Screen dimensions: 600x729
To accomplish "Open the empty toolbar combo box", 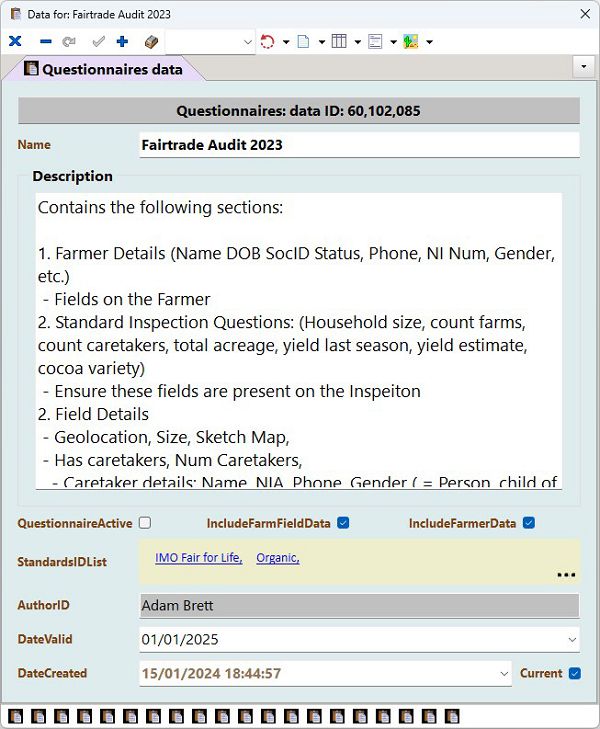I will [x=210, y=42].
